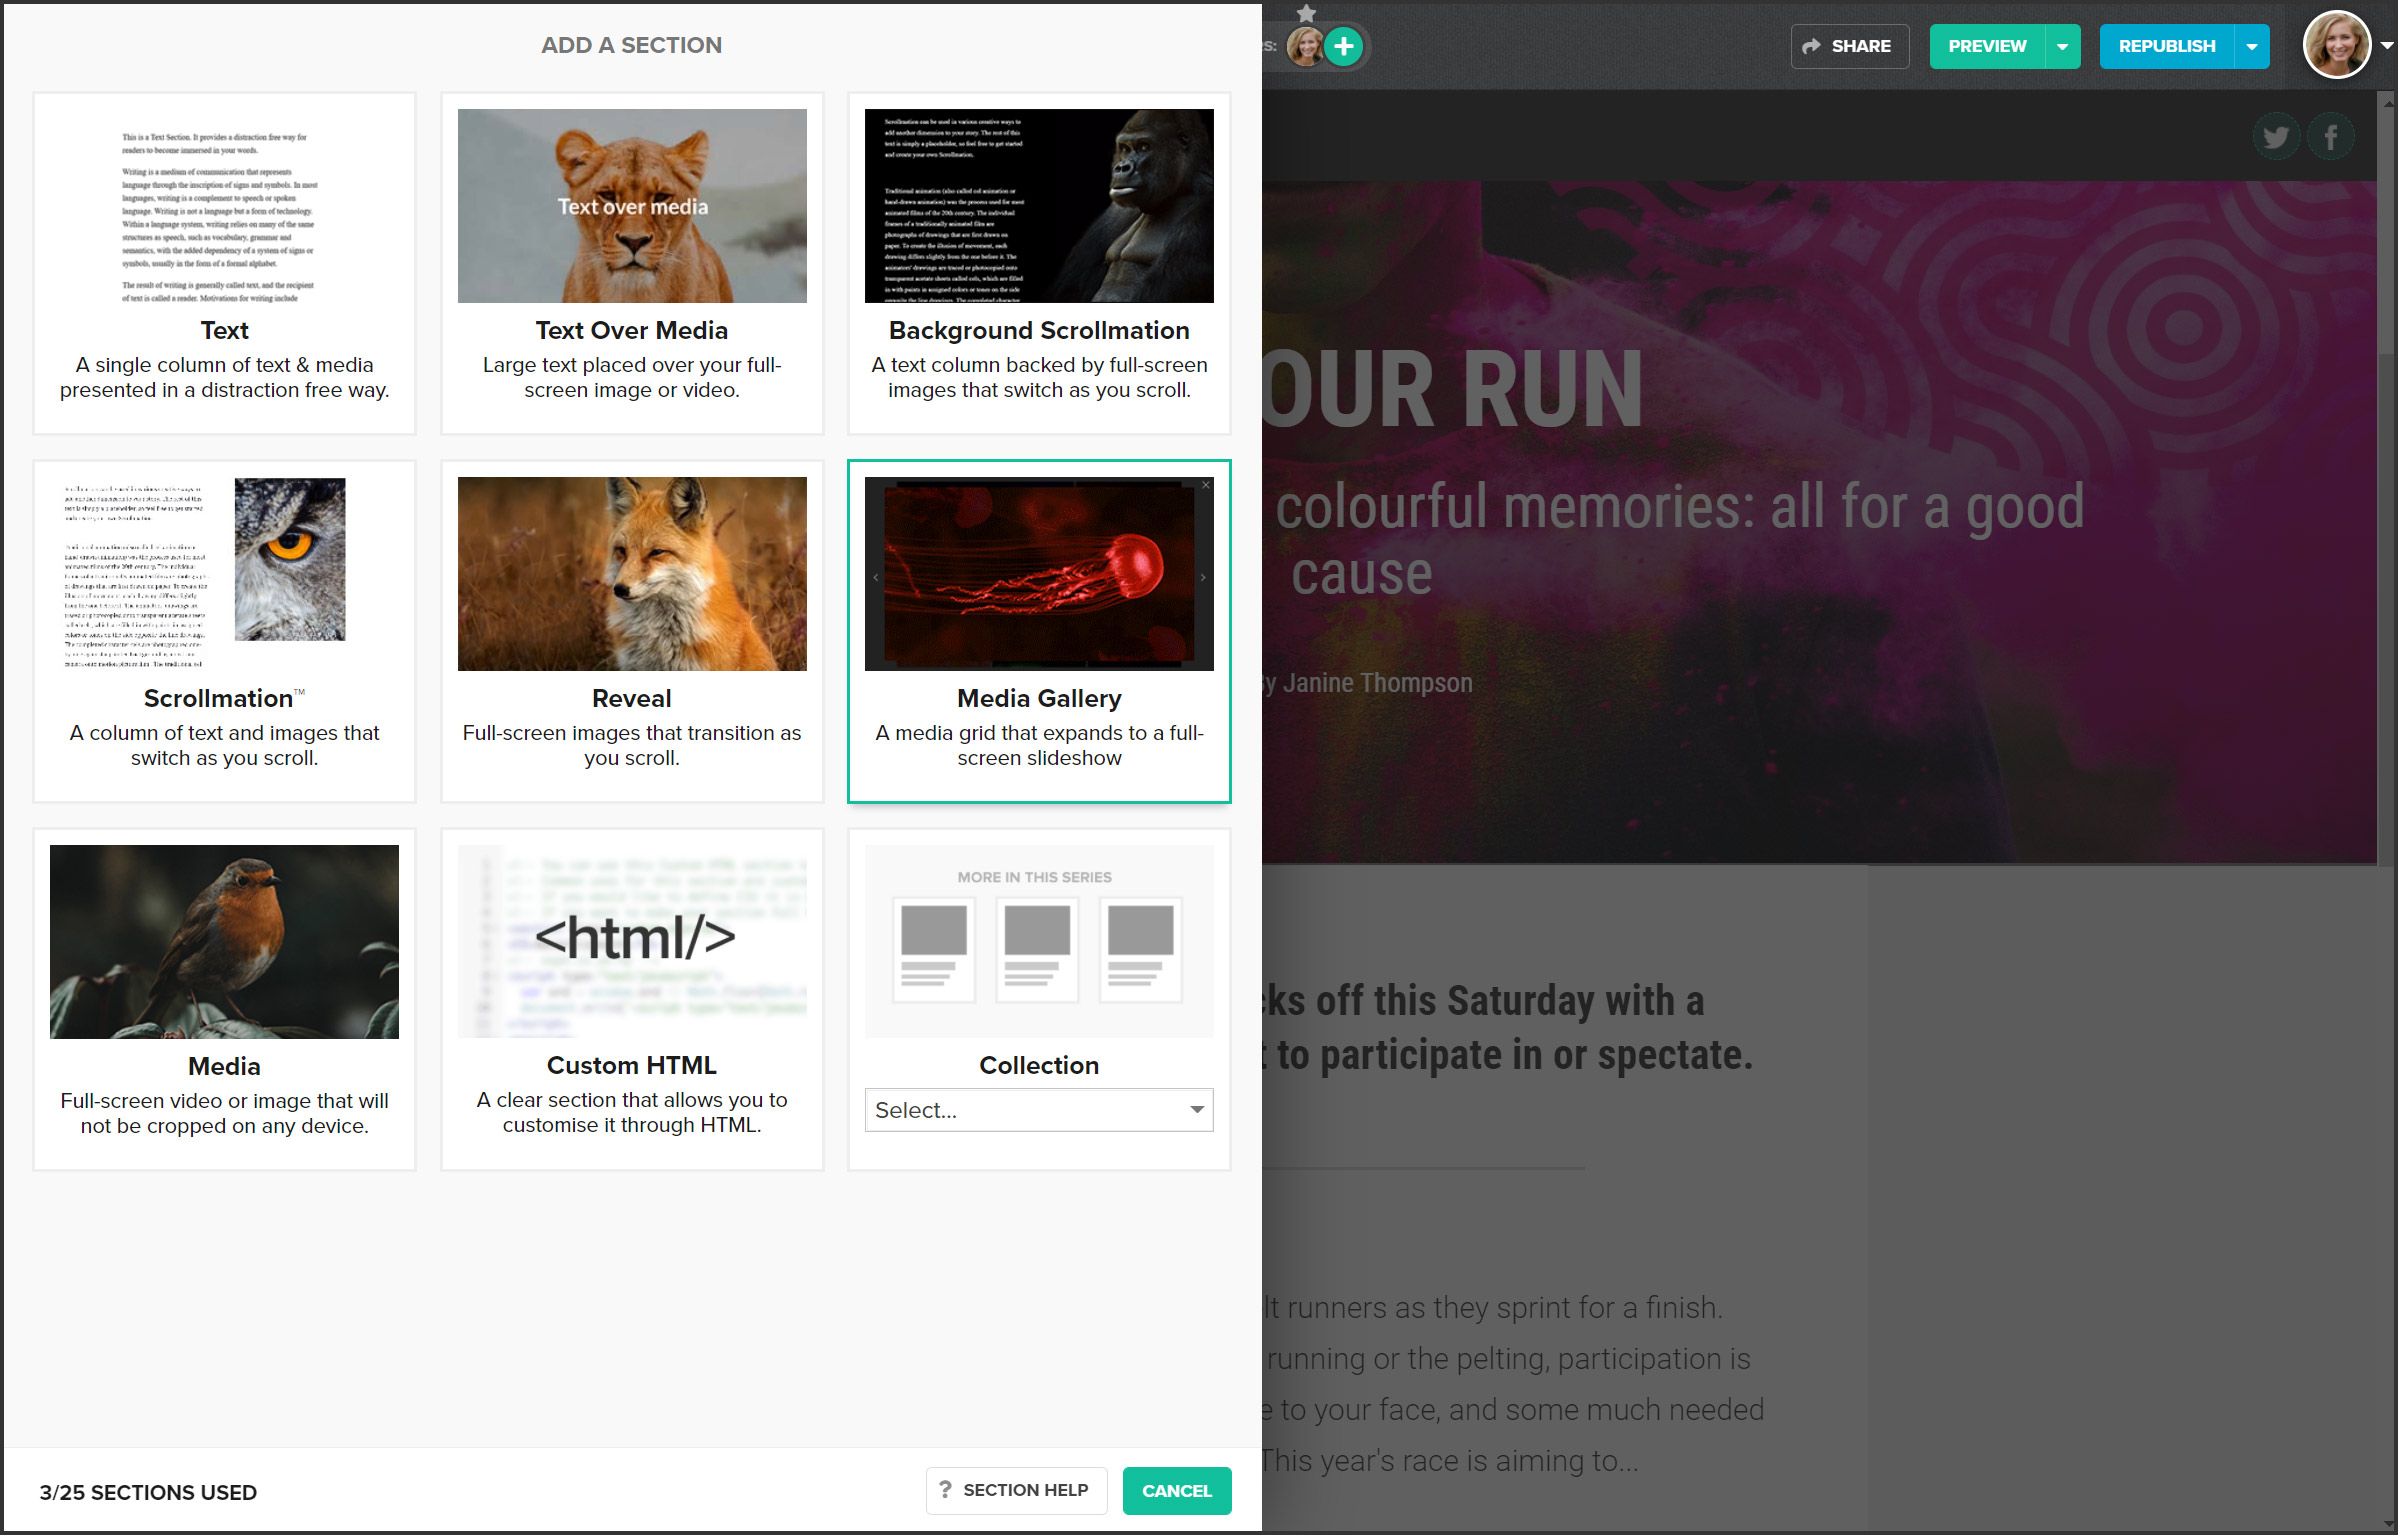The image size is (2398, 1535).
Task: Add a collaborator with the plus icon
Action: (1344, 46)
